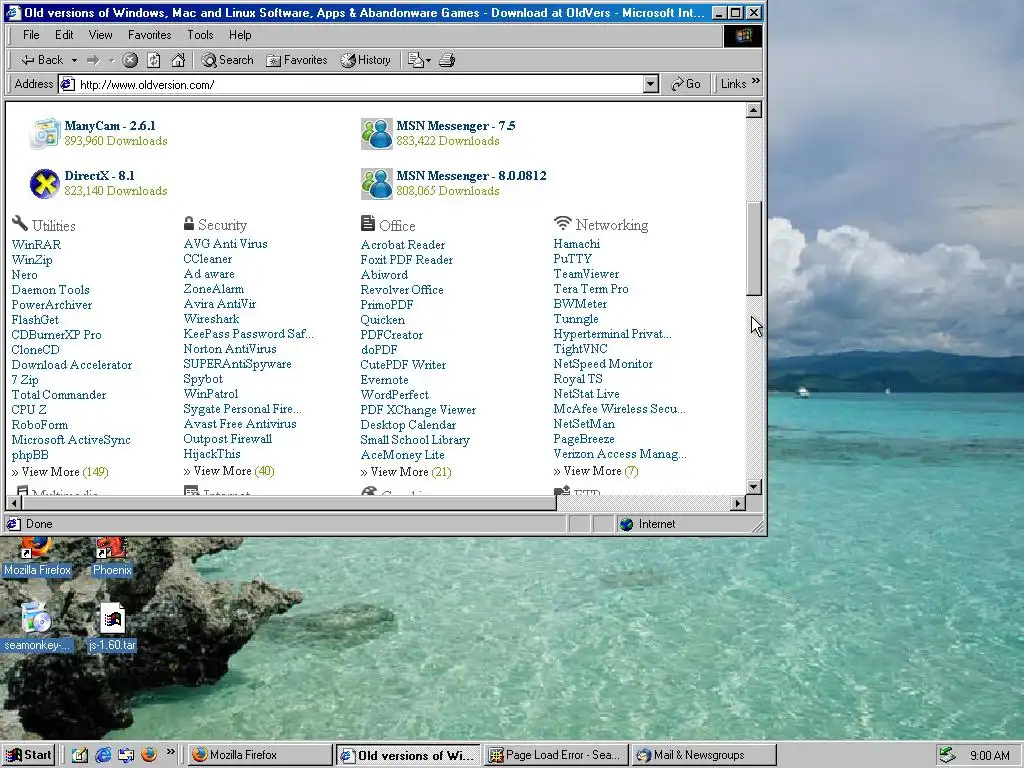The image size is (1024, 768).
Task: Open the Acrobat Reader link
Action: 403,245
